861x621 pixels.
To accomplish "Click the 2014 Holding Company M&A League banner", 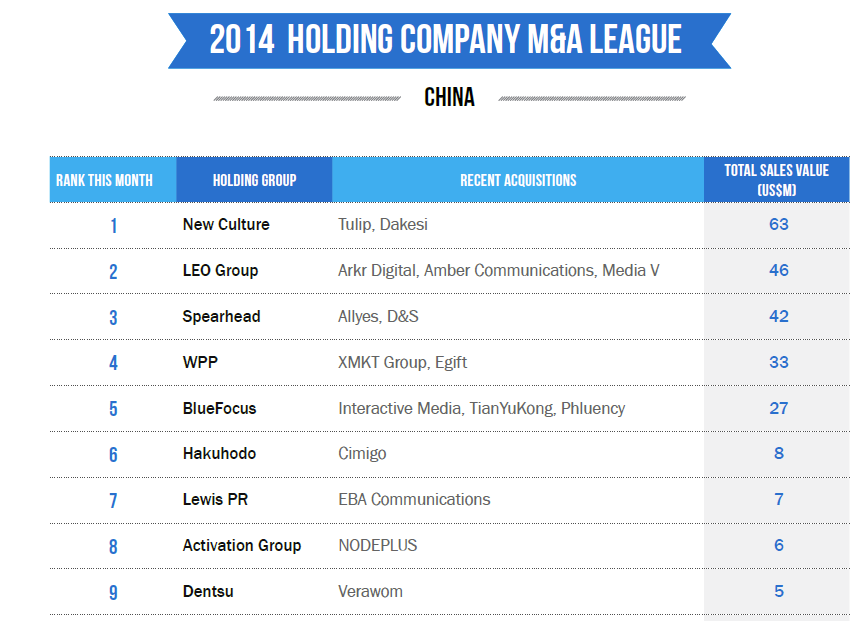I will [x=449, y=41].
